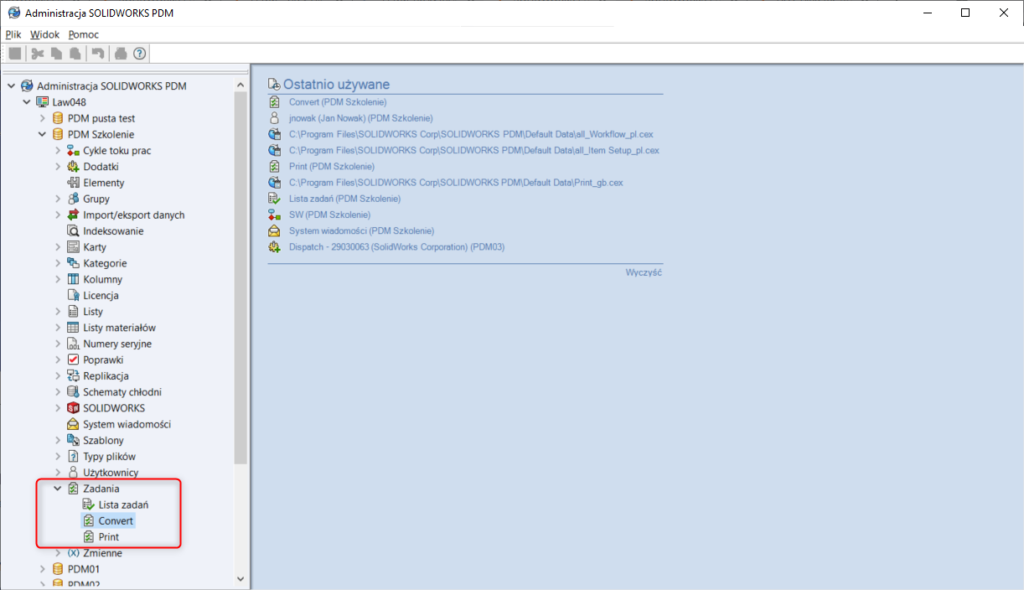1024x590 pixels.
Task: Click the Indeksowanie magnifier icon
Action: pyautogui.click(x=73, y=231)
